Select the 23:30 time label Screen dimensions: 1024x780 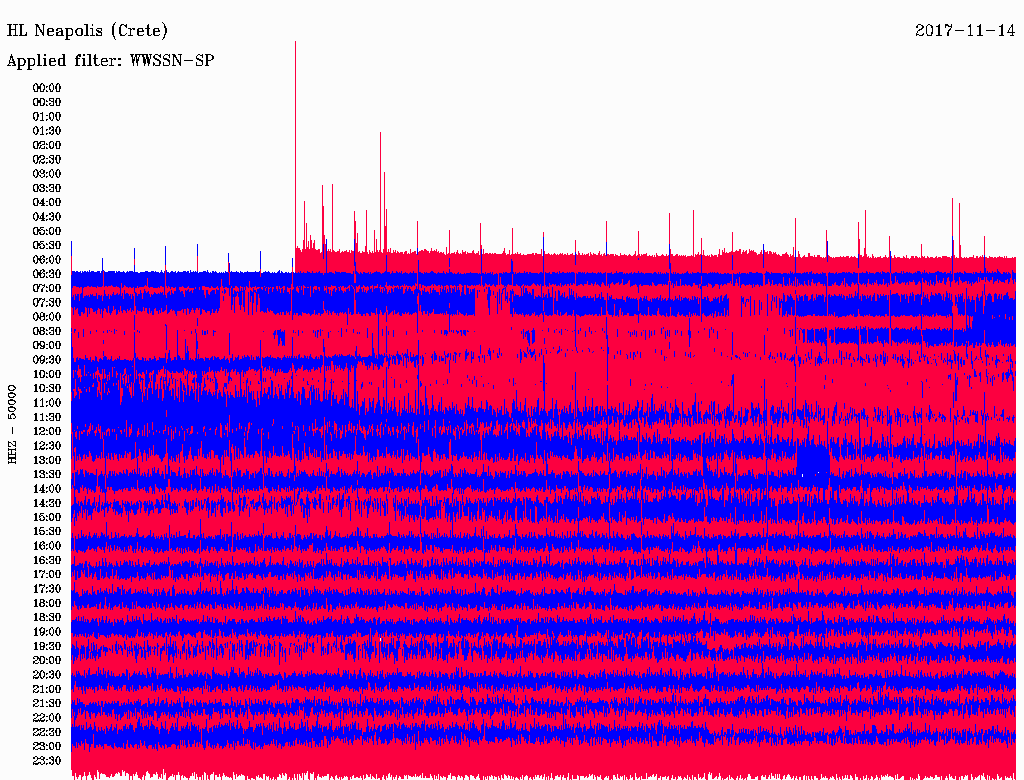[x=47, y=761]
